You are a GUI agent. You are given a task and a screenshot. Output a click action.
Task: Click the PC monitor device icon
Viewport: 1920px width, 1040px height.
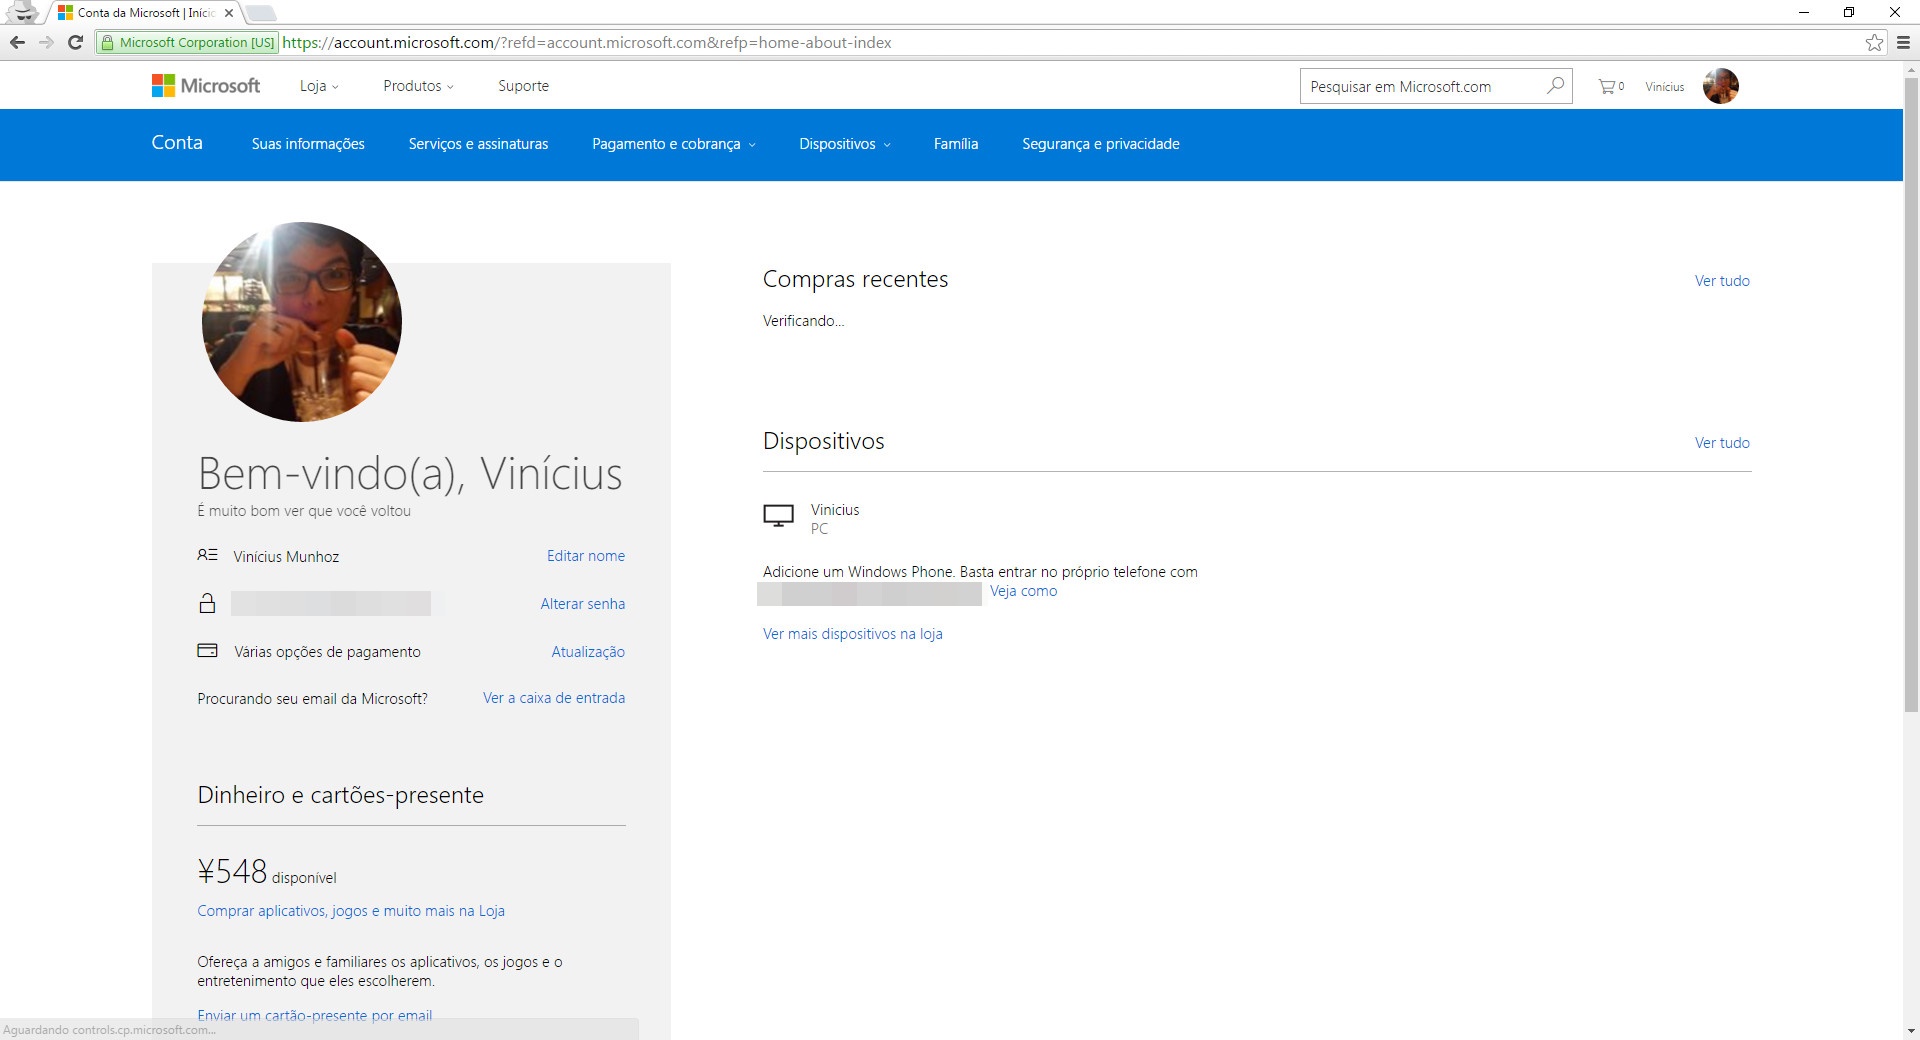[x=778, y=516]
